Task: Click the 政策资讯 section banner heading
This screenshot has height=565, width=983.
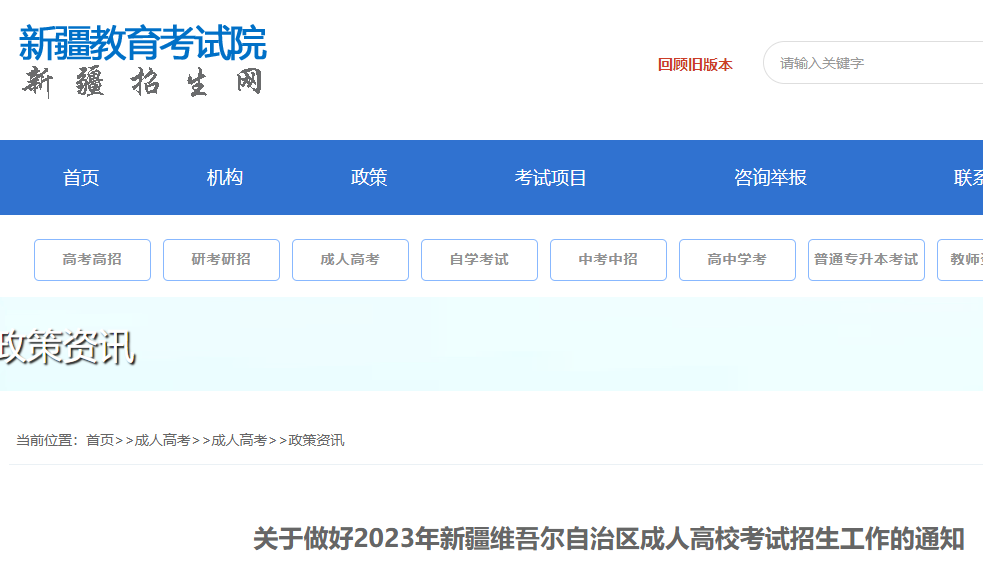Action: click(x=67, y=347)
